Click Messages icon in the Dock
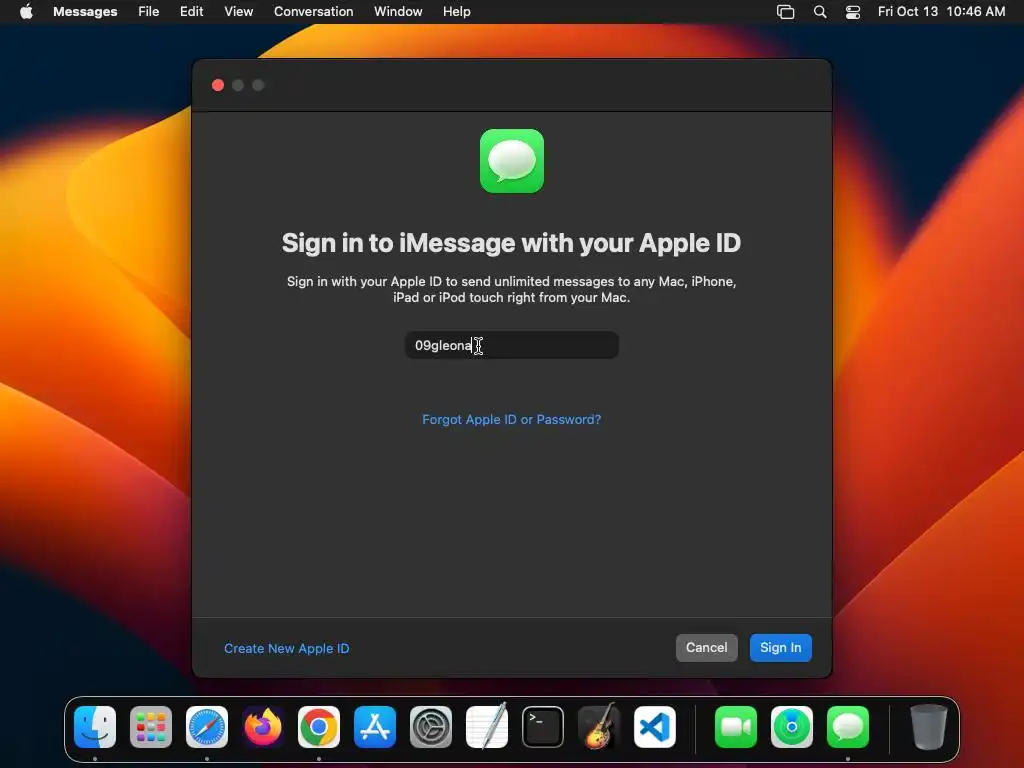This screenshot has height=768, width=1024. [848, 726]
